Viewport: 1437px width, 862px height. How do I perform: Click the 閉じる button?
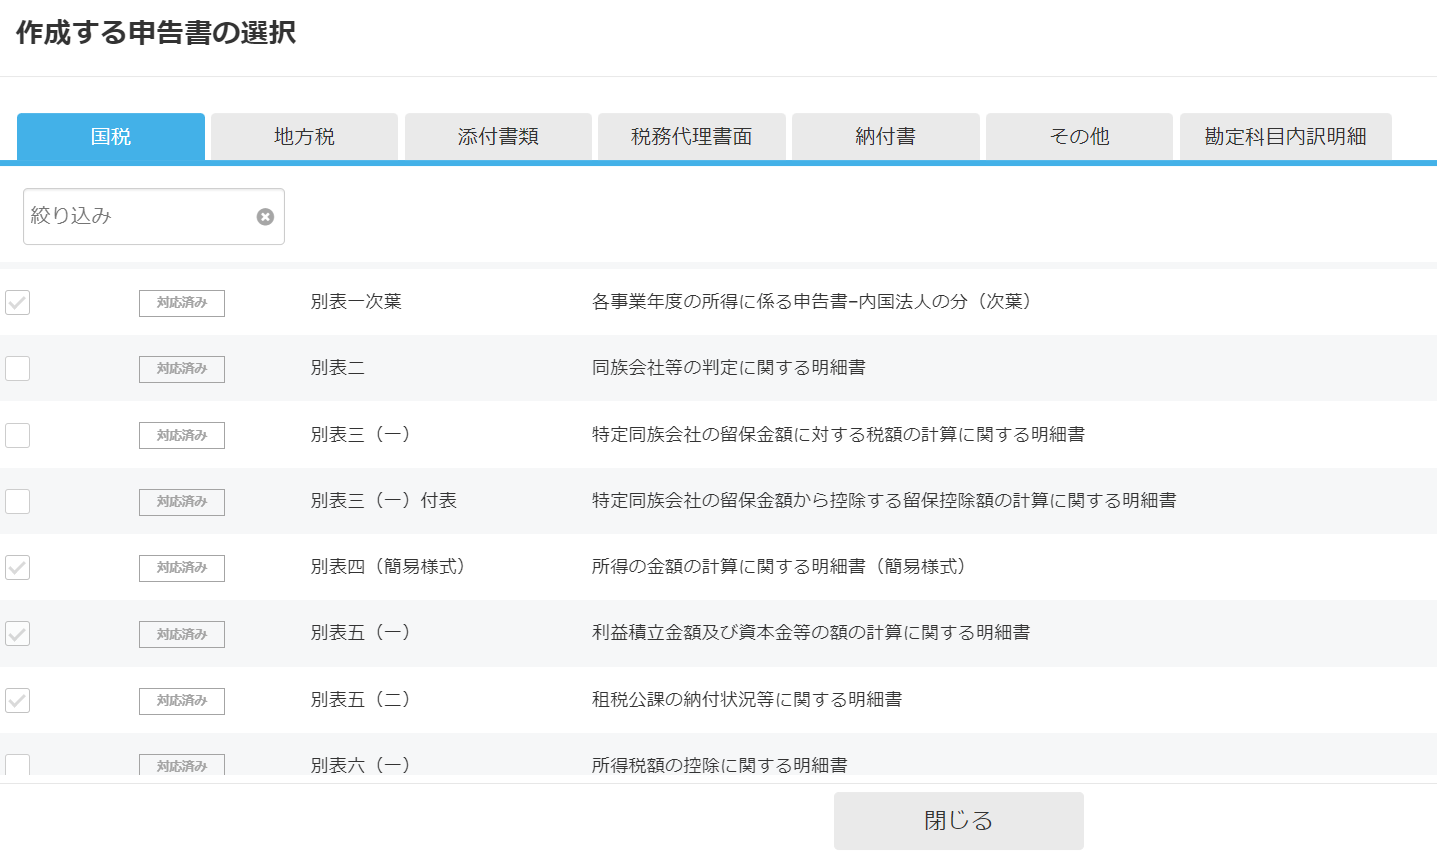click(x=959, y=821)
